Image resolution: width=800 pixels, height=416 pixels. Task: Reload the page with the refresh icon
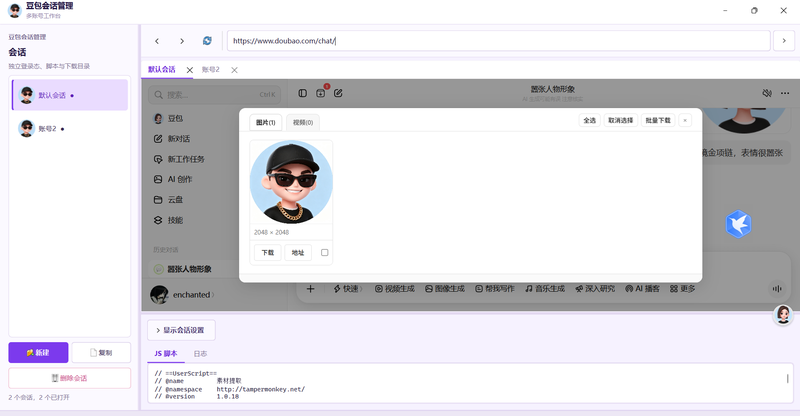[207, 41]
